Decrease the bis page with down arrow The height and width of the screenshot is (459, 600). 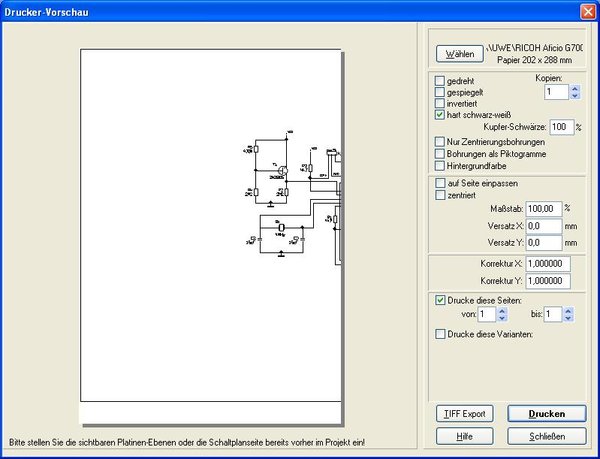pos(568,318)
